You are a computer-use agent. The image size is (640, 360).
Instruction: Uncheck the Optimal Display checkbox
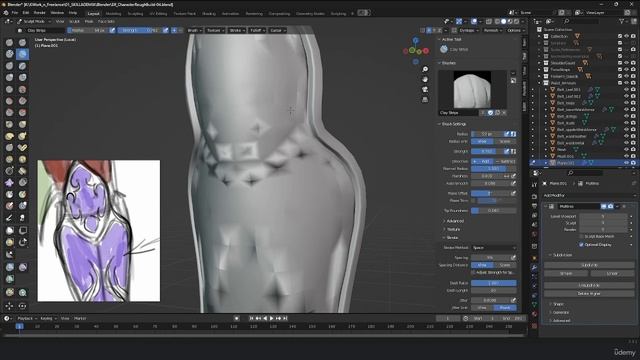(581, 244)
